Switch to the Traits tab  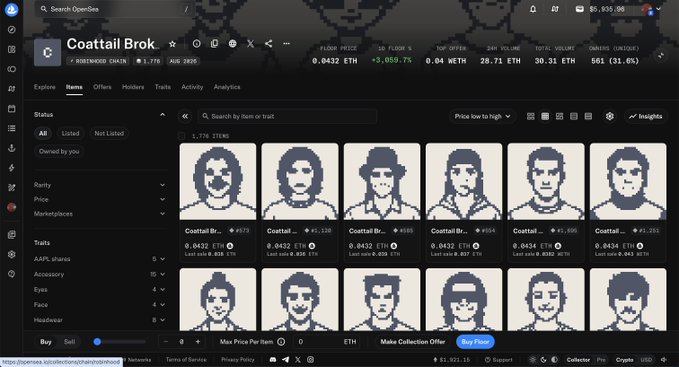pyautogui.click(x=163, y=87)
